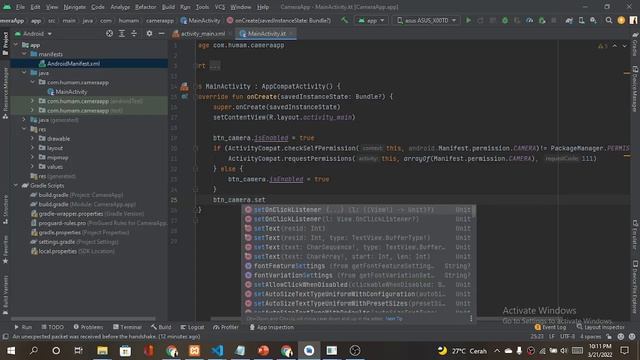Image resolution: width=640 pixels, height=360 pixels.
Task: Open Resource Manager sidebar tab
Action: pyautogui.click(x=5, y=93)
